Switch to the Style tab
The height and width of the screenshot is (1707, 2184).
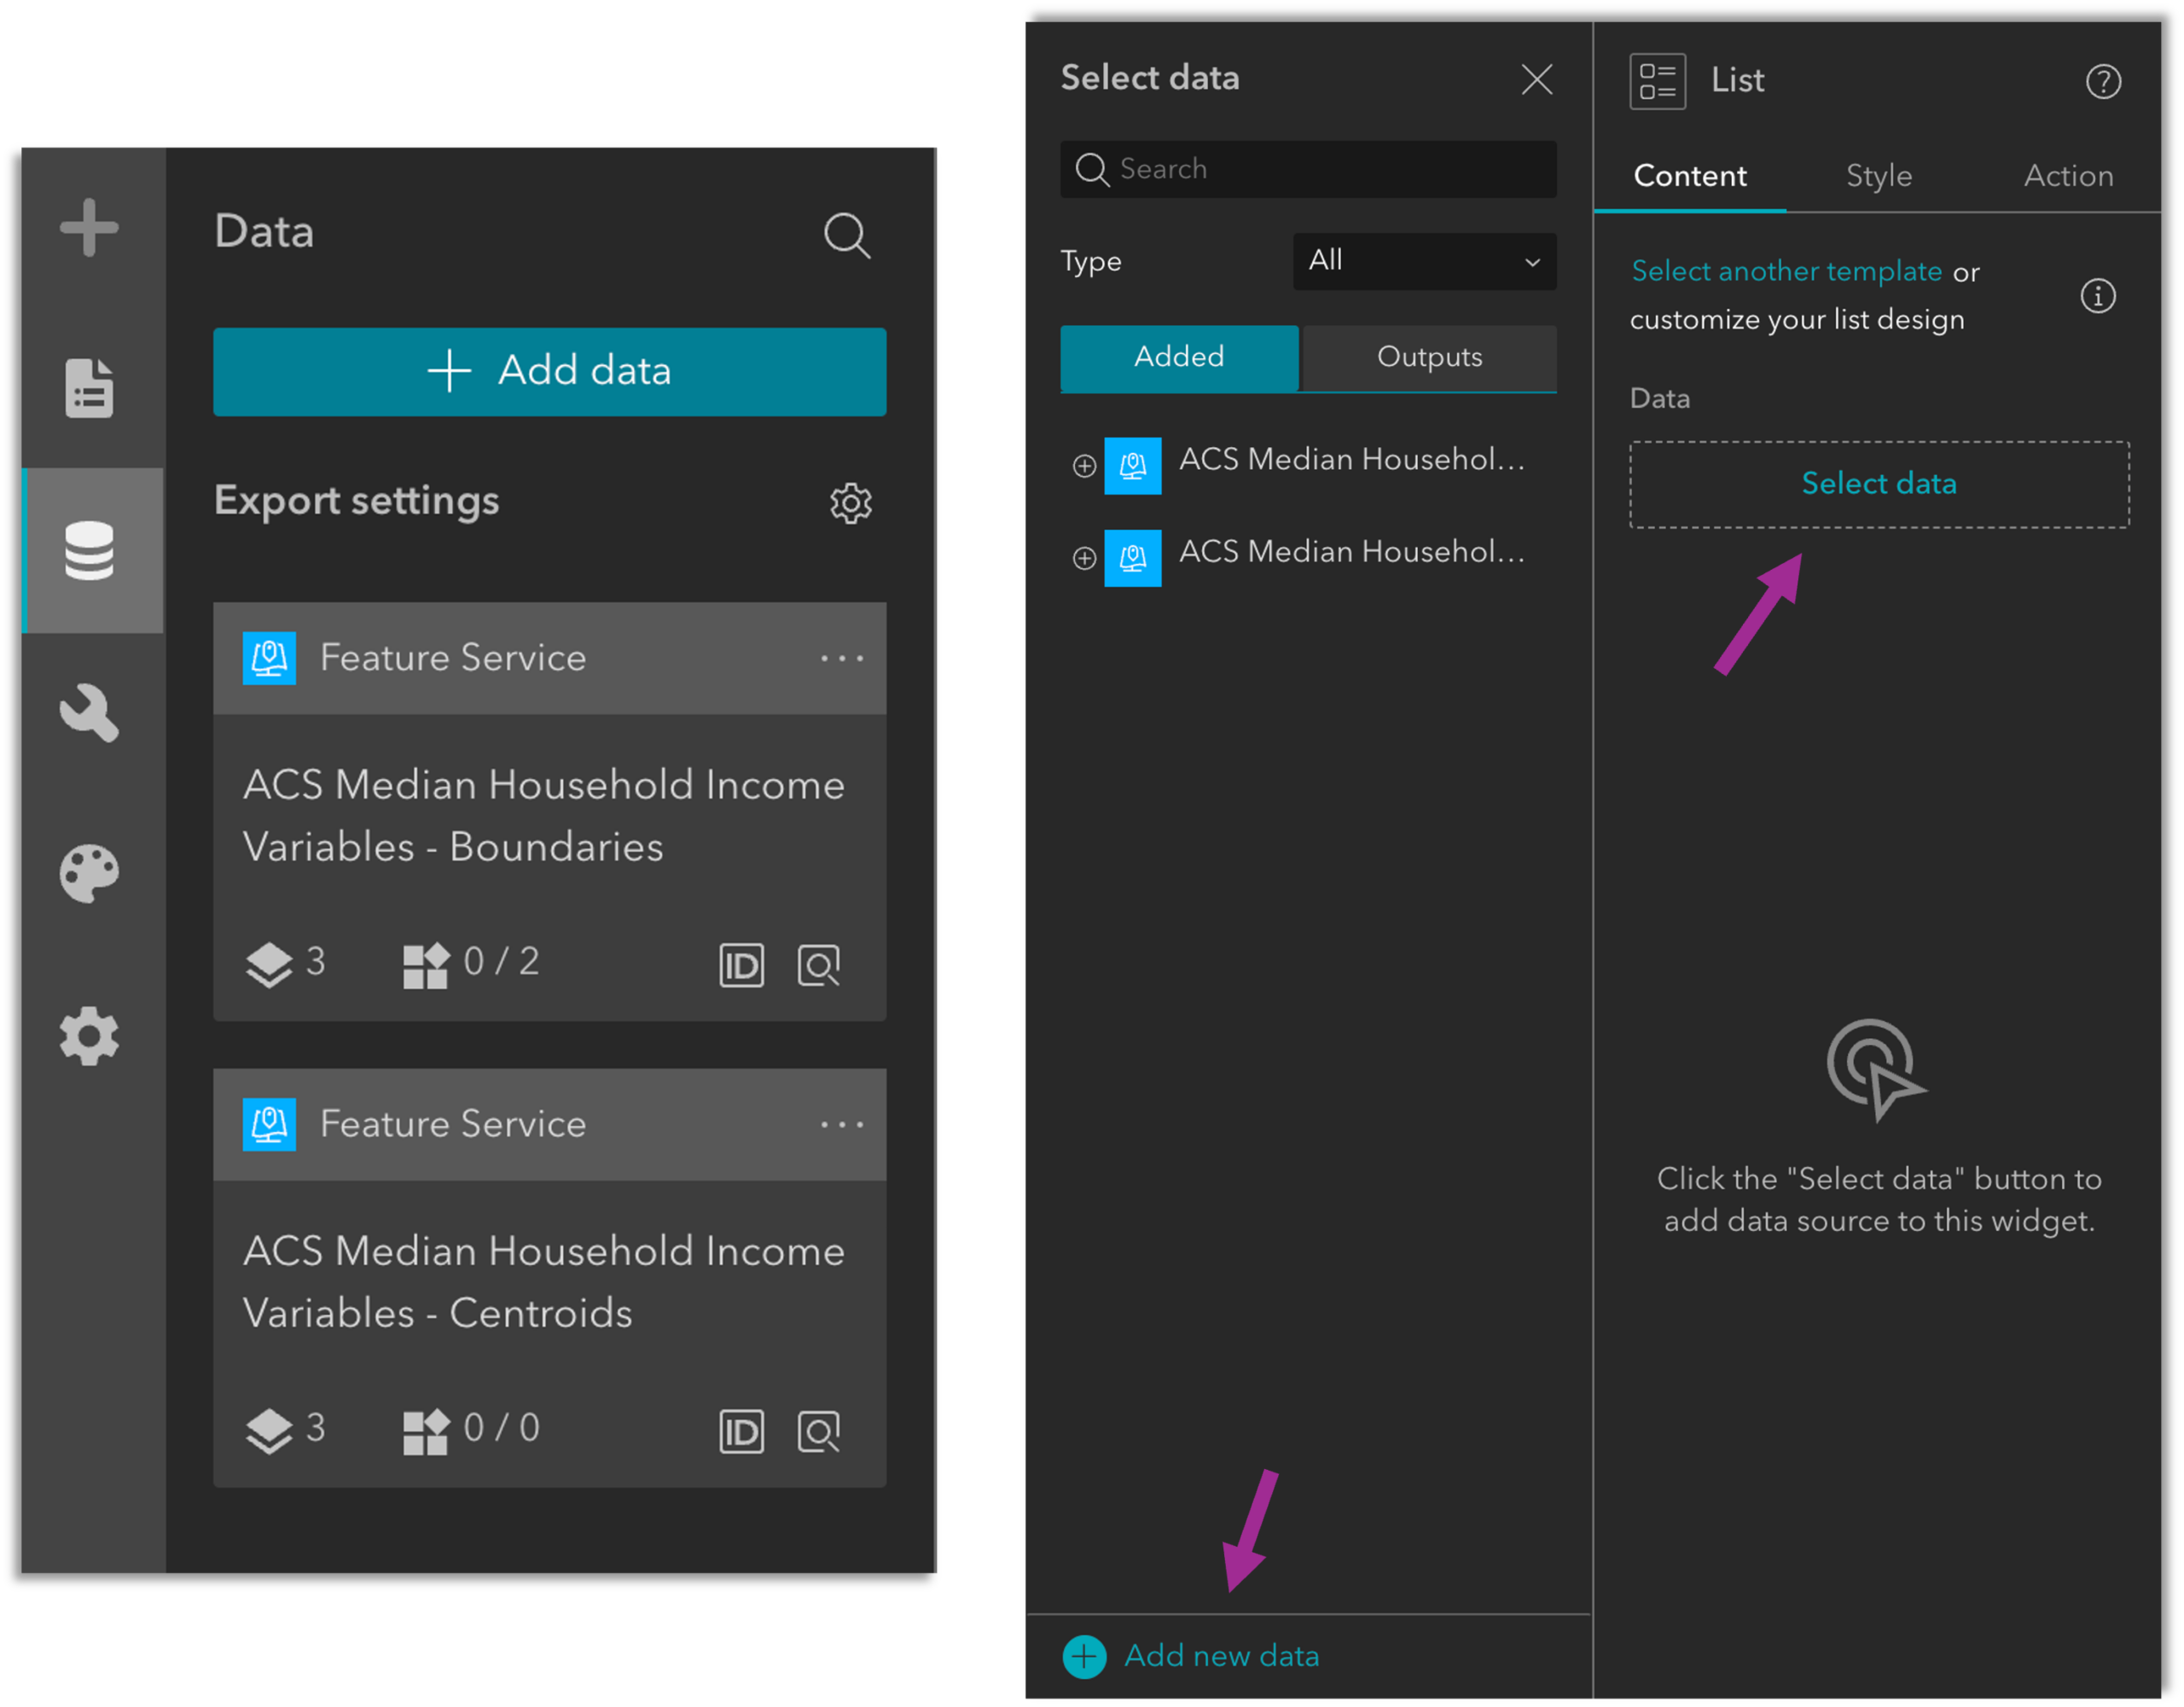[1878, 175]
